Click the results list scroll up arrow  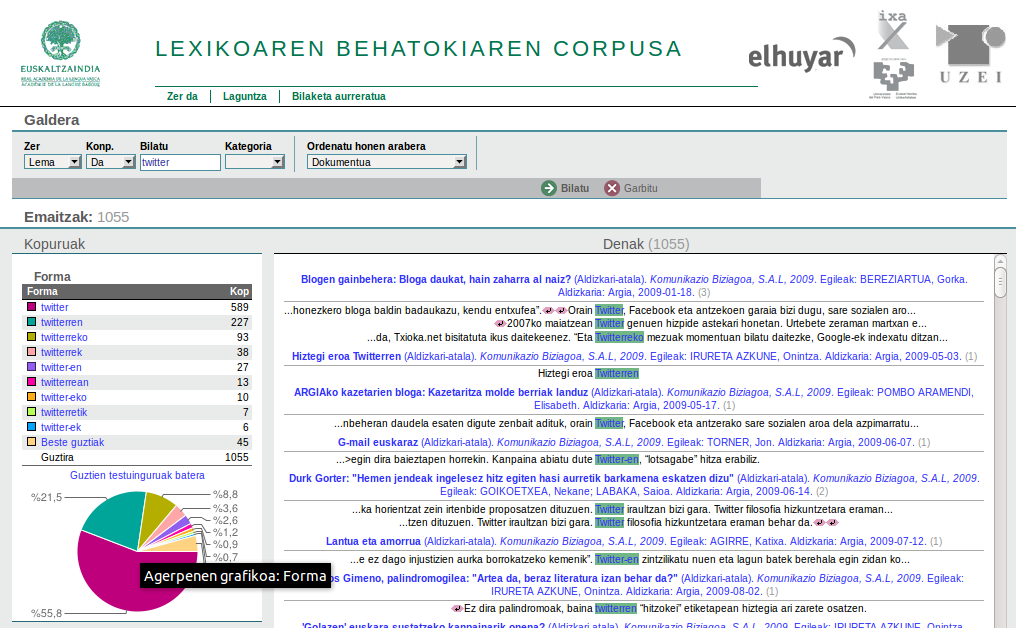[x=1000, y=261]
